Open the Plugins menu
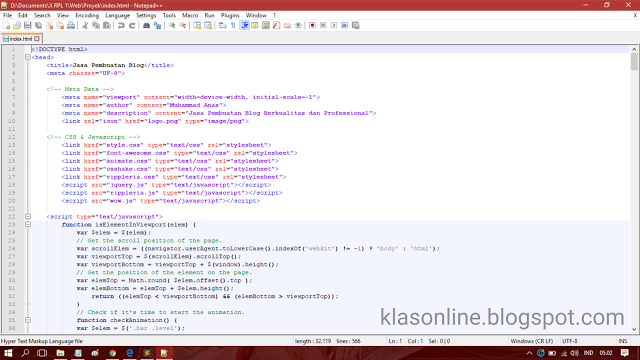The image size is (640, 360). [x=230, y=15]
